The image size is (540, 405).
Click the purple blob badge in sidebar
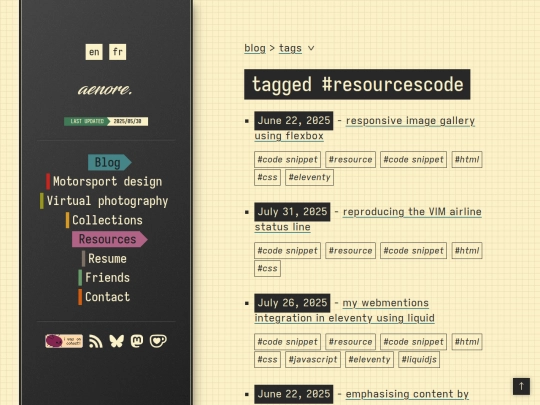(x=64, y=341)
